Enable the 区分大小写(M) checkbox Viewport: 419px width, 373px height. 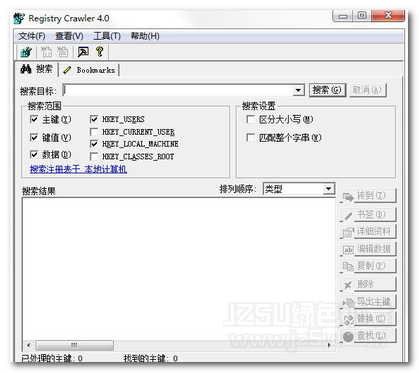coord(250,119)
